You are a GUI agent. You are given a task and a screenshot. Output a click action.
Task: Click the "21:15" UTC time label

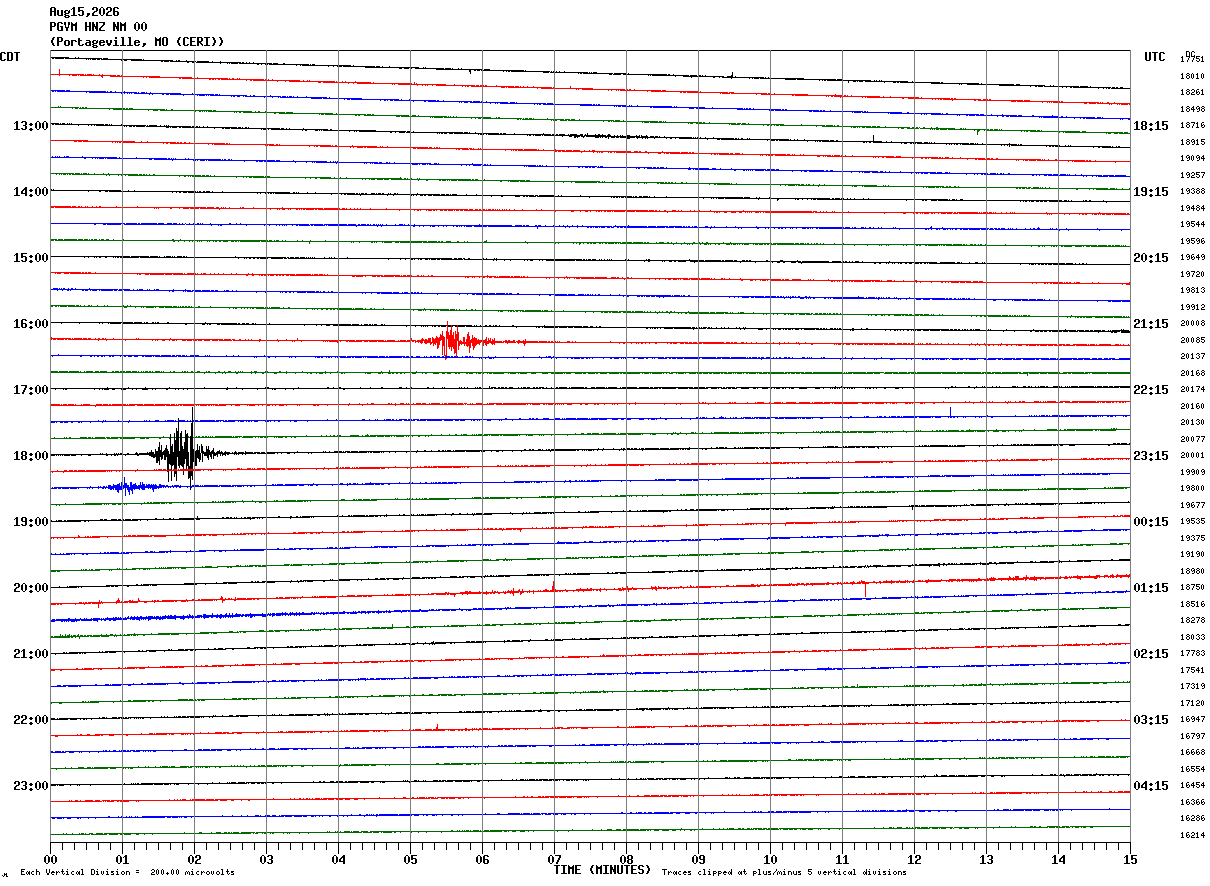1151,324
